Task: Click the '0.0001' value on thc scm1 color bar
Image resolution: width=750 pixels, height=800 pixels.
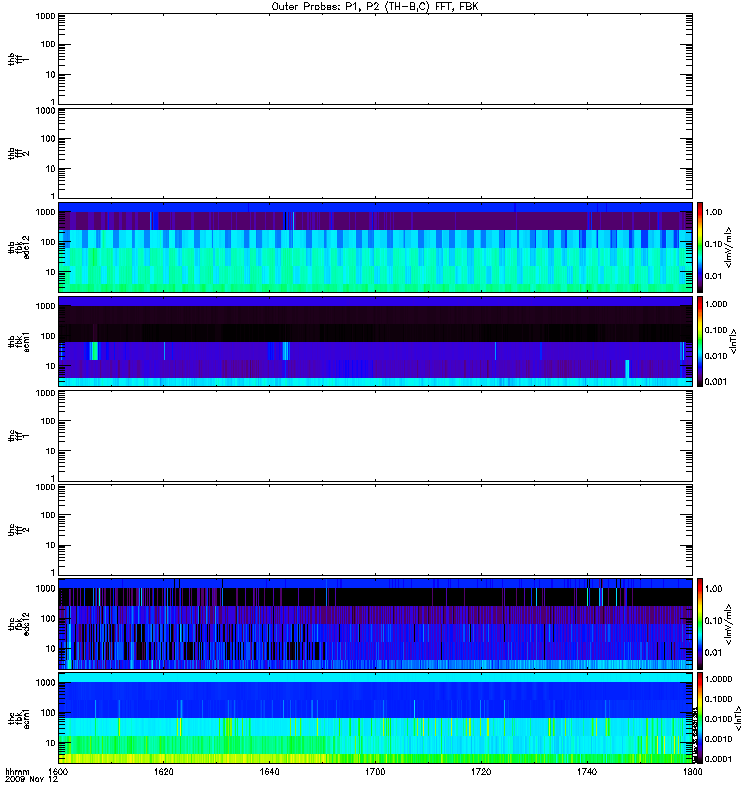Action: click(x=718, y=759)
